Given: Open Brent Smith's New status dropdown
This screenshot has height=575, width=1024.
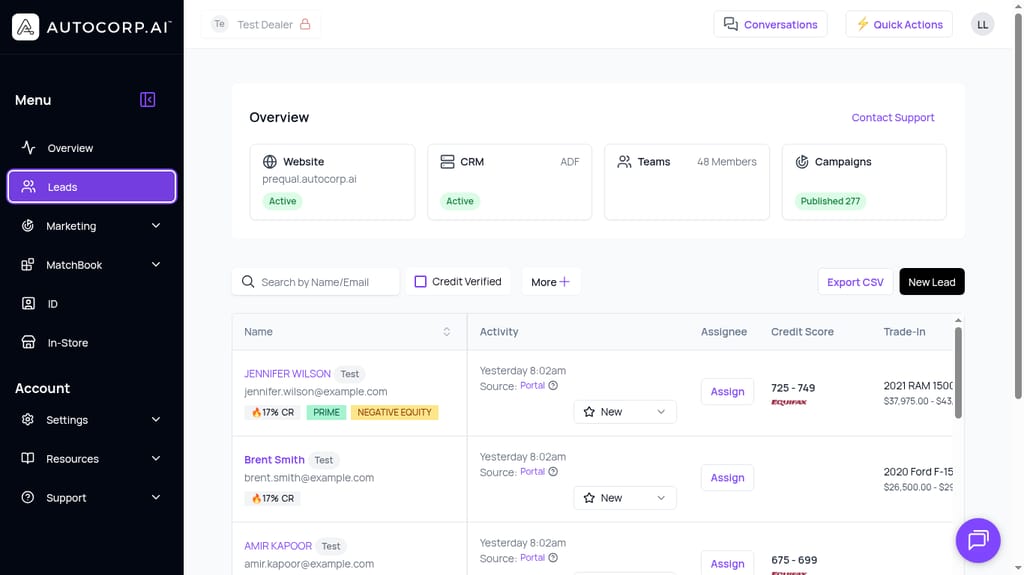Looking at the screenshot, I should pos(625,498).
